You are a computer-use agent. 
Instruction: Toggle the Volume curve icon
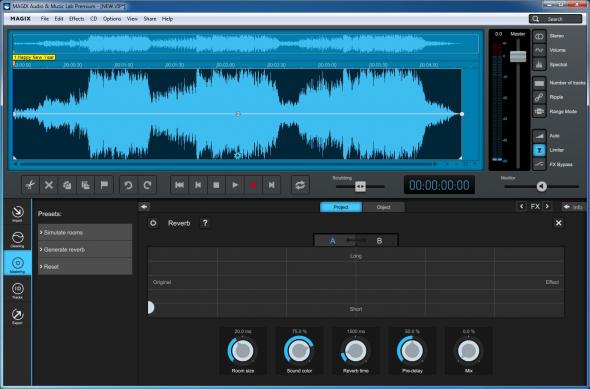click(539, 50)
